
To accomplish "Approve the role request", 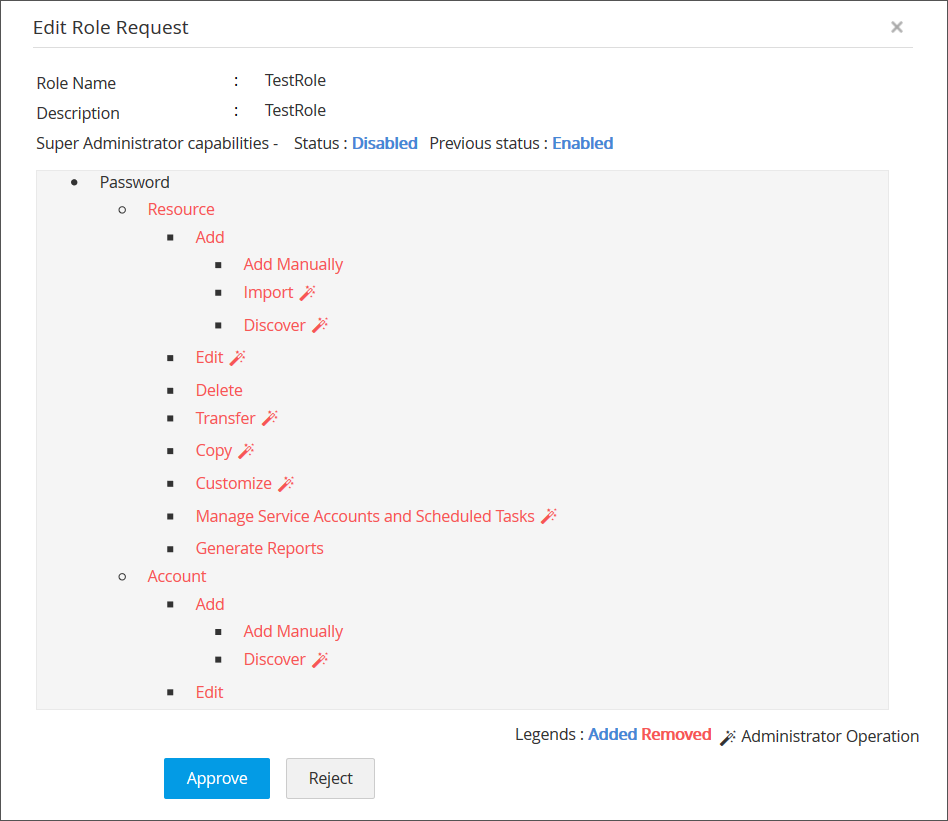I will [x=217, y=778].
